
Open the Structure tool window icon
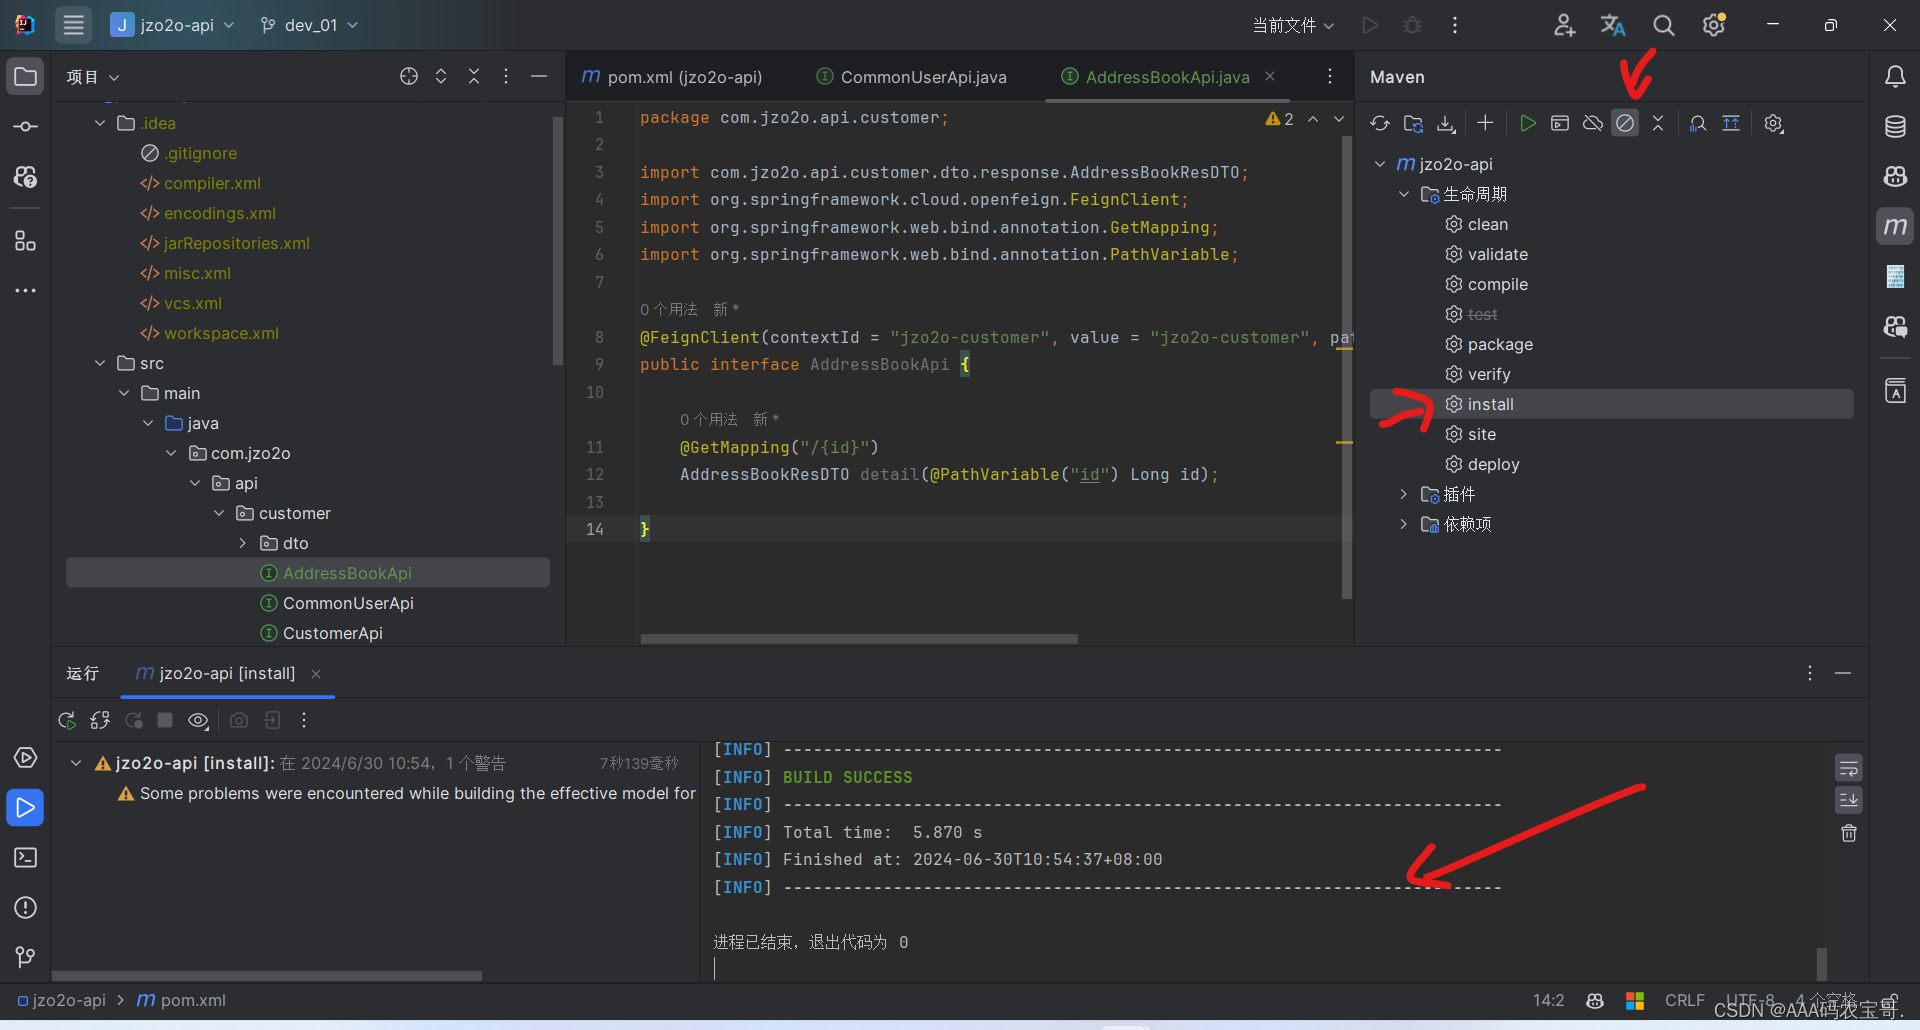pyautogui.click(x=26, y=241)
